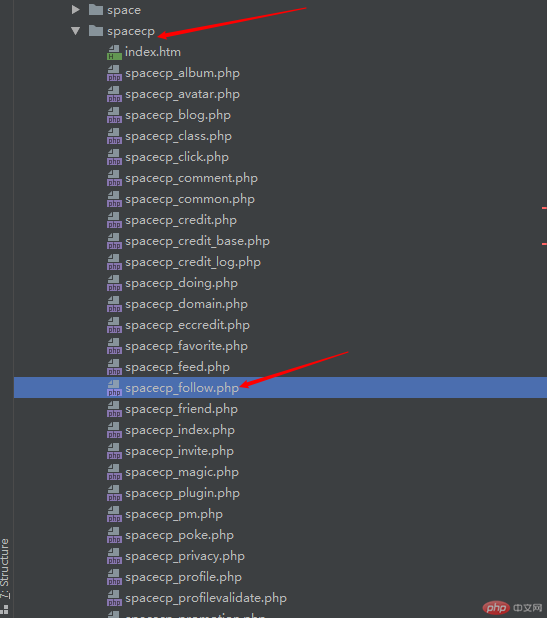Expand the space folder arrow

75,10
